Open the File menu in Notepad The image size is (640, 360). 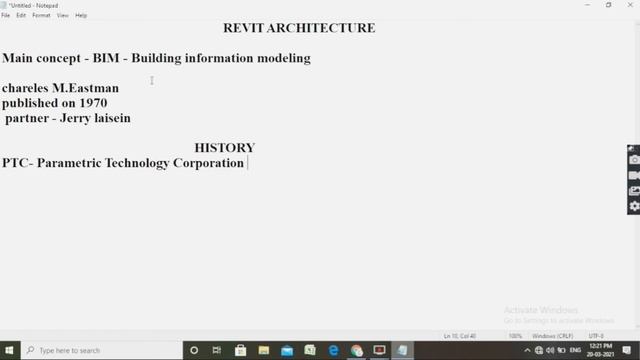[6, 16]
